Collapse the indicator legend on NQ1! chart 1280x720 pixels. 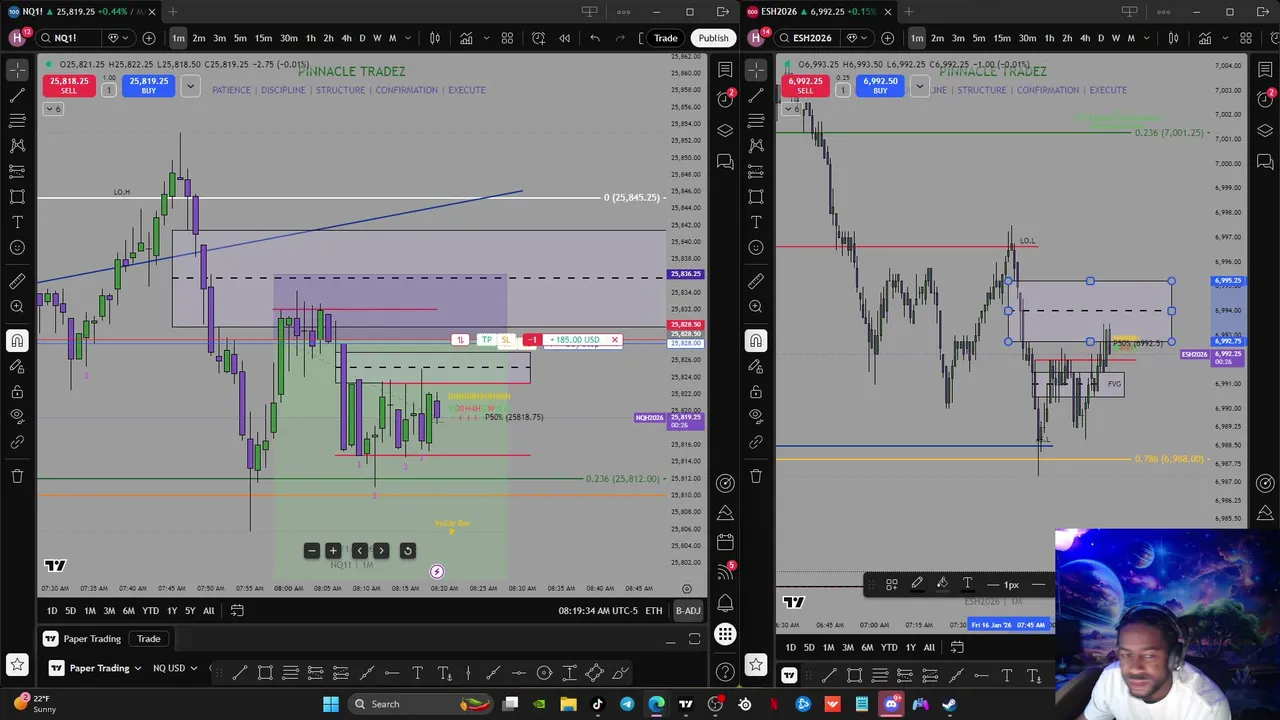pyautogui.click(x=53, y=109)
